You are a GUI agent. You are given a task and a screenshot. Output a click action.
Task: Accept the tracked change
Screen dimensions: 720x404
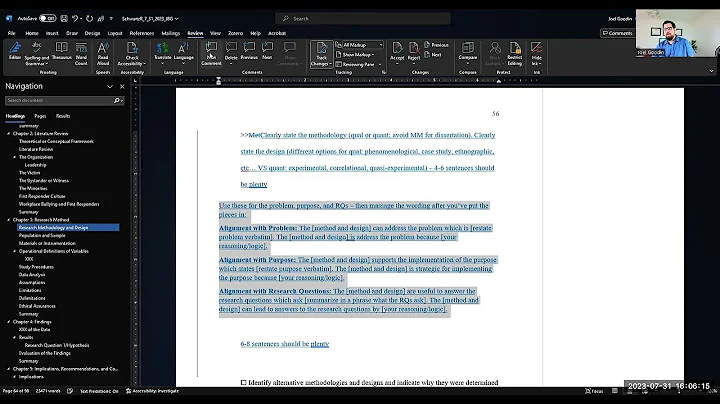tap(397, 53)
